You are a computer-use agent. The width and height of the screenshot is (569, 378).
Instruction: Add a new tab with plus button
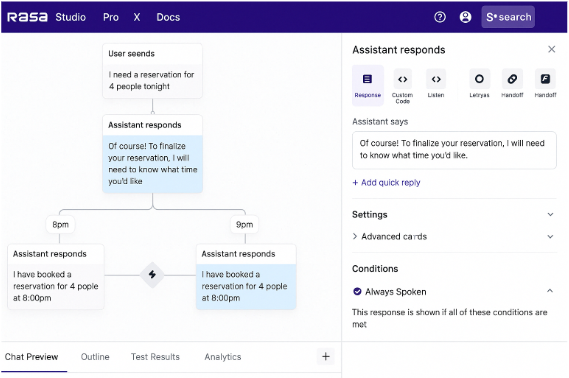coord(326,357)
